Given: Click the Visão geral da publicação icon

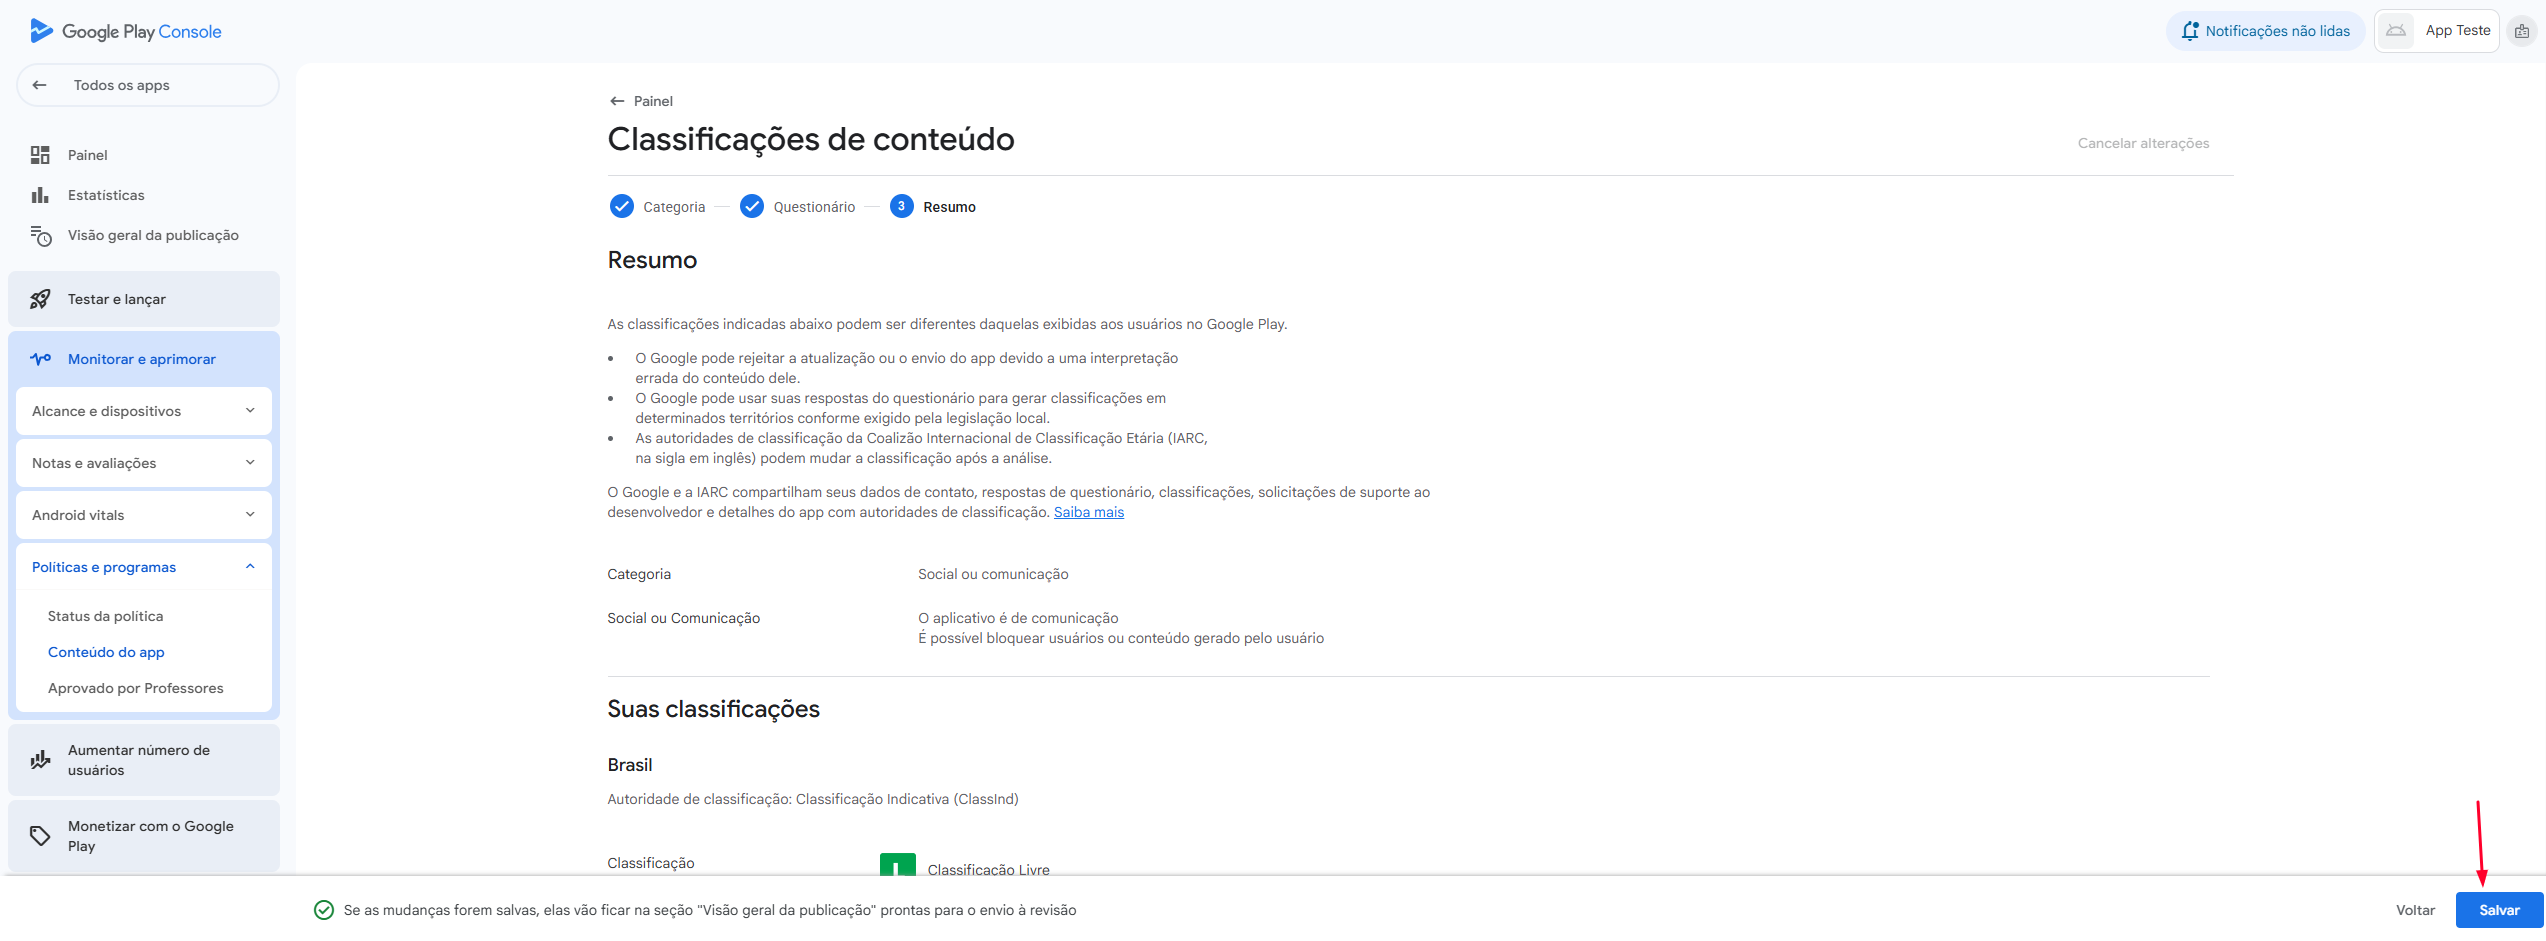Looking at the screenshot, I should (40, 236).
